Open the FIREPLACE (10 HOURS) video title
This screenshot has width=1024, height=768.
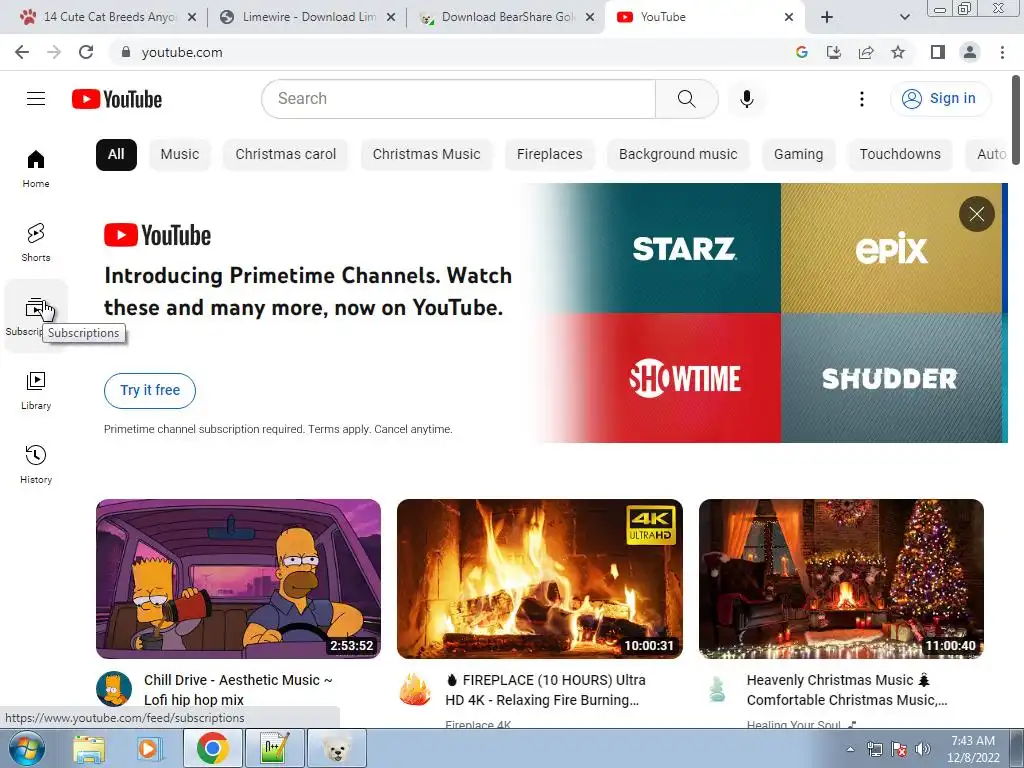click(545, 690)
